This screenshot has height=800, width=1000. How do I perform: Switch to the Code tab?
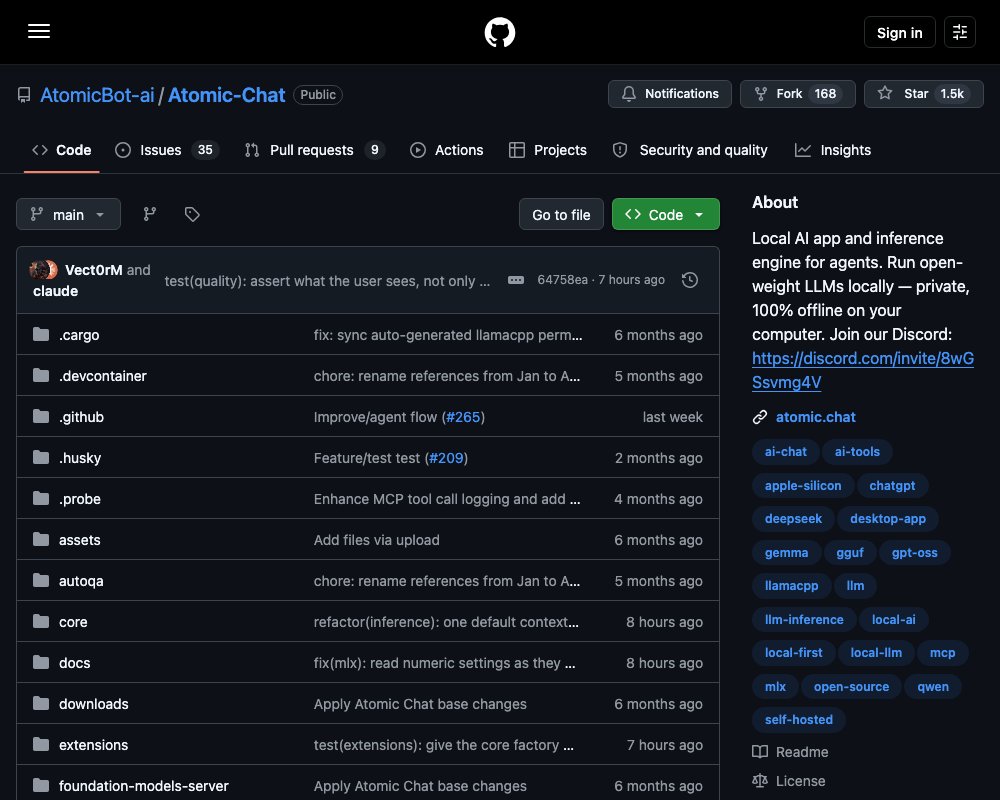[62, 150]
